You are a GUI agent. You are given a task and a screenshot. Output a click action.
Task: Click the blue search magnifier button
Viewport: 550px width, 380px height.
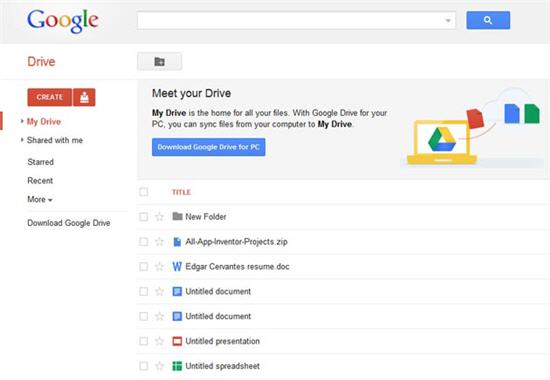click(x=488, y=20)
